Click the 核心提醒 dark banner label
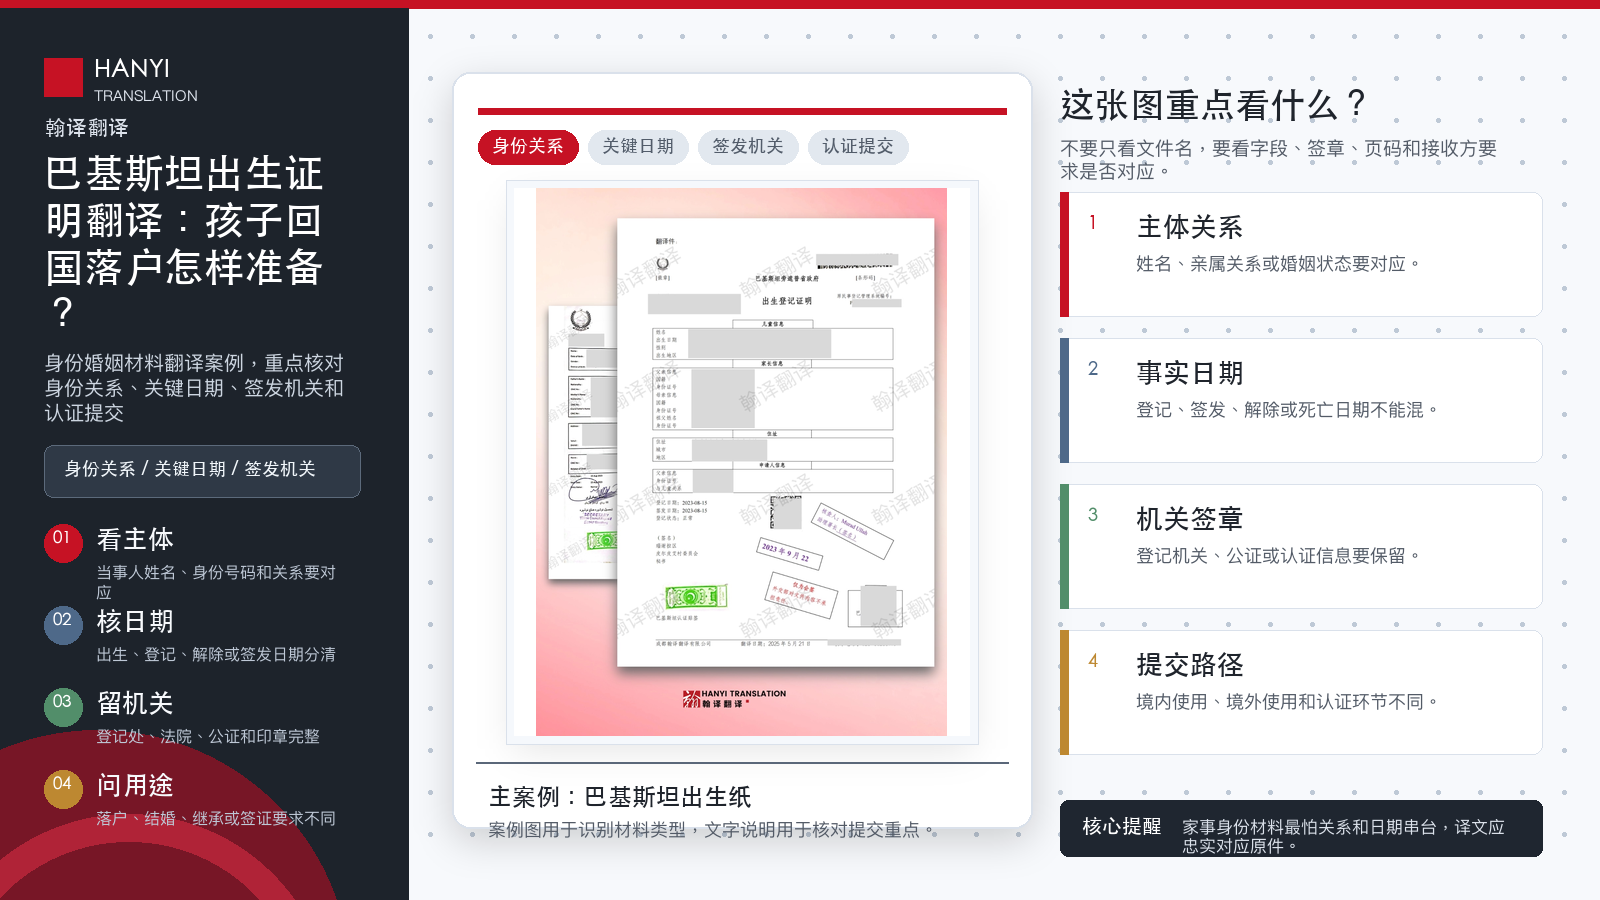The width and height of the screenshot is (1600, 900). (x=1122, y=827)
